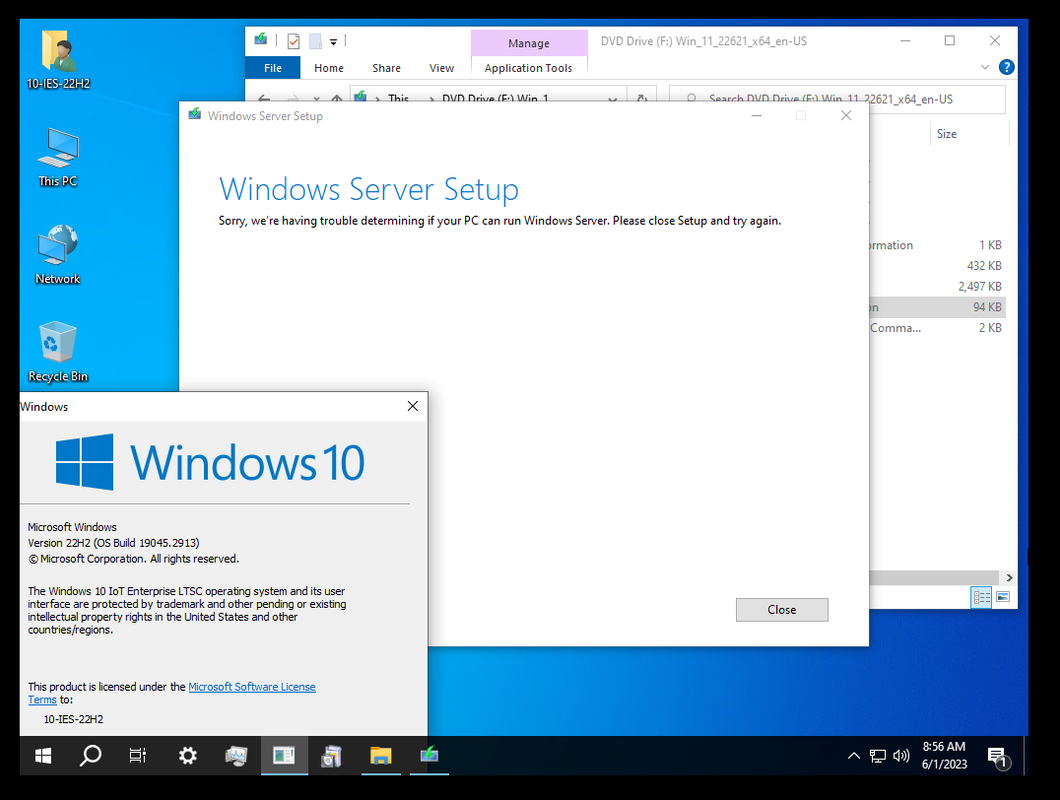Open the monitor chart taskbar icon
The height and width of the screenshot is (800, 1060).
point(236,755)
